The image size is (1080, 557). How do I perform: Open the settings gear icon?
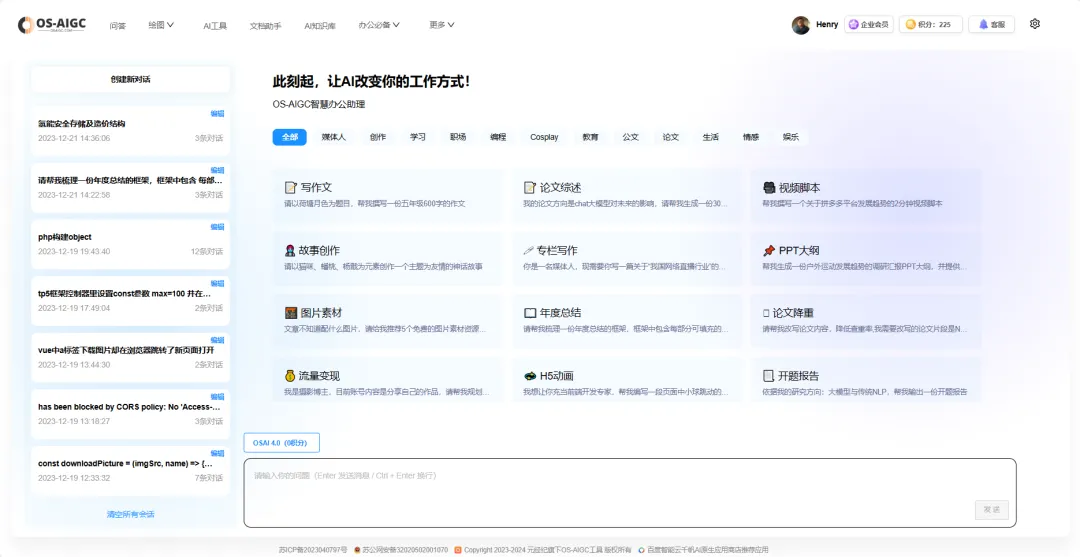[1035, 24]
